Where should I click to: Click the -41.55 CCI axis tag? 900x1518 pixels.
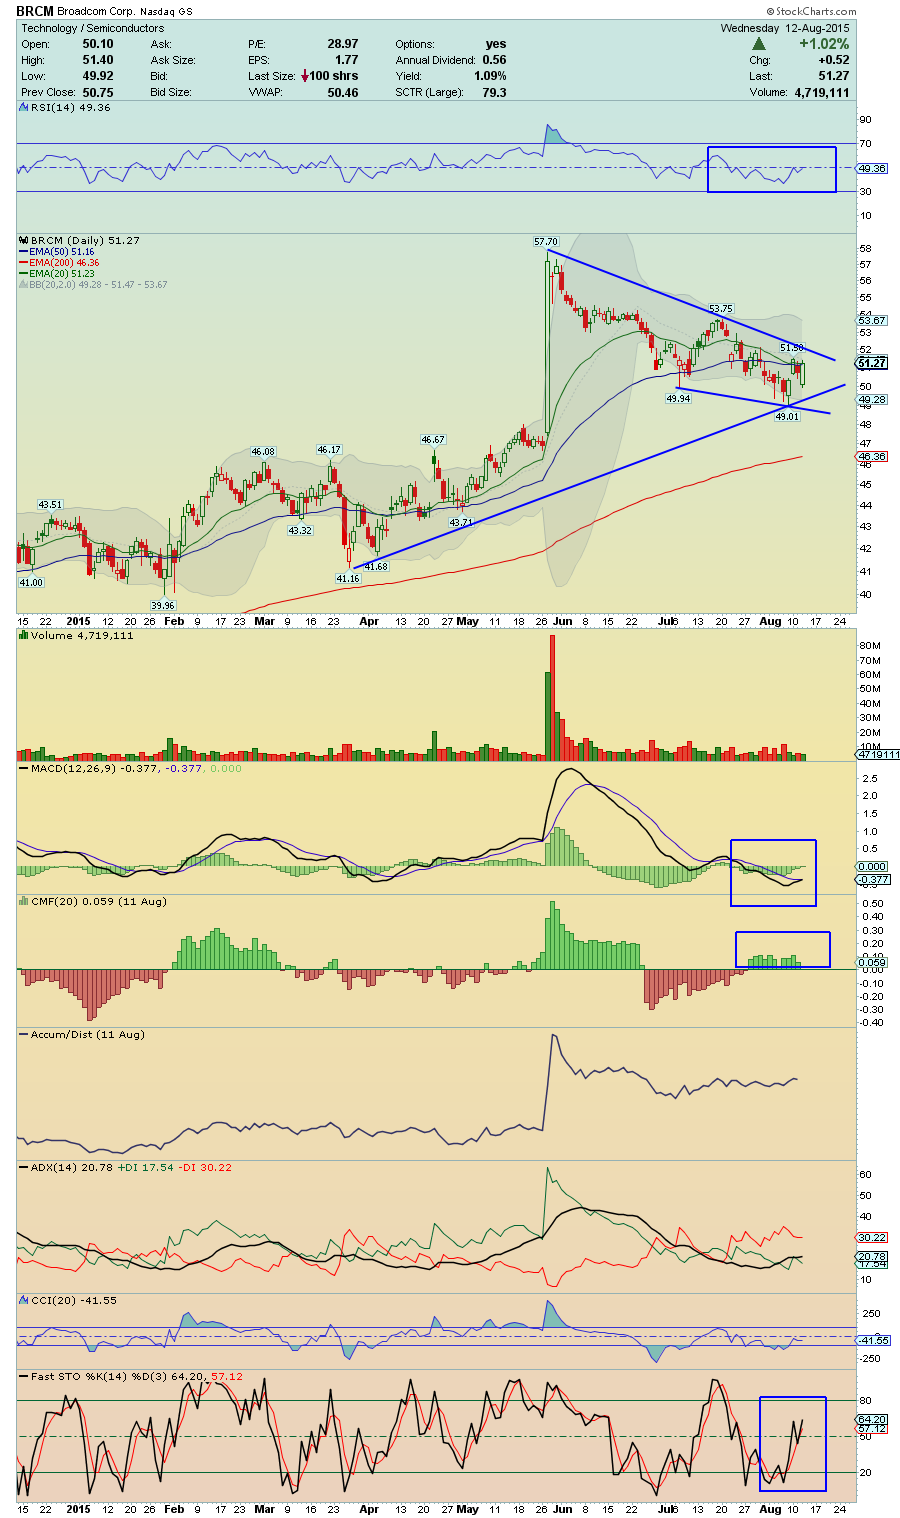[x=874, y=1339]
